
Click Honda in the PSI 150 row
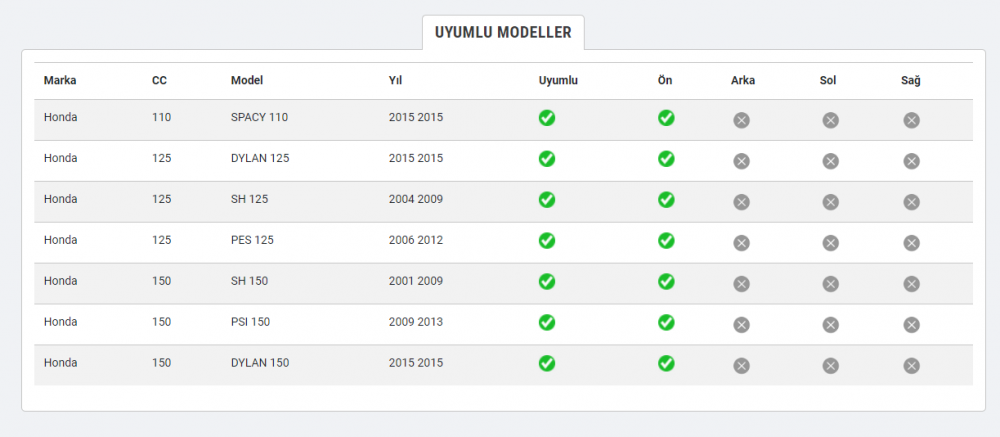61,322
